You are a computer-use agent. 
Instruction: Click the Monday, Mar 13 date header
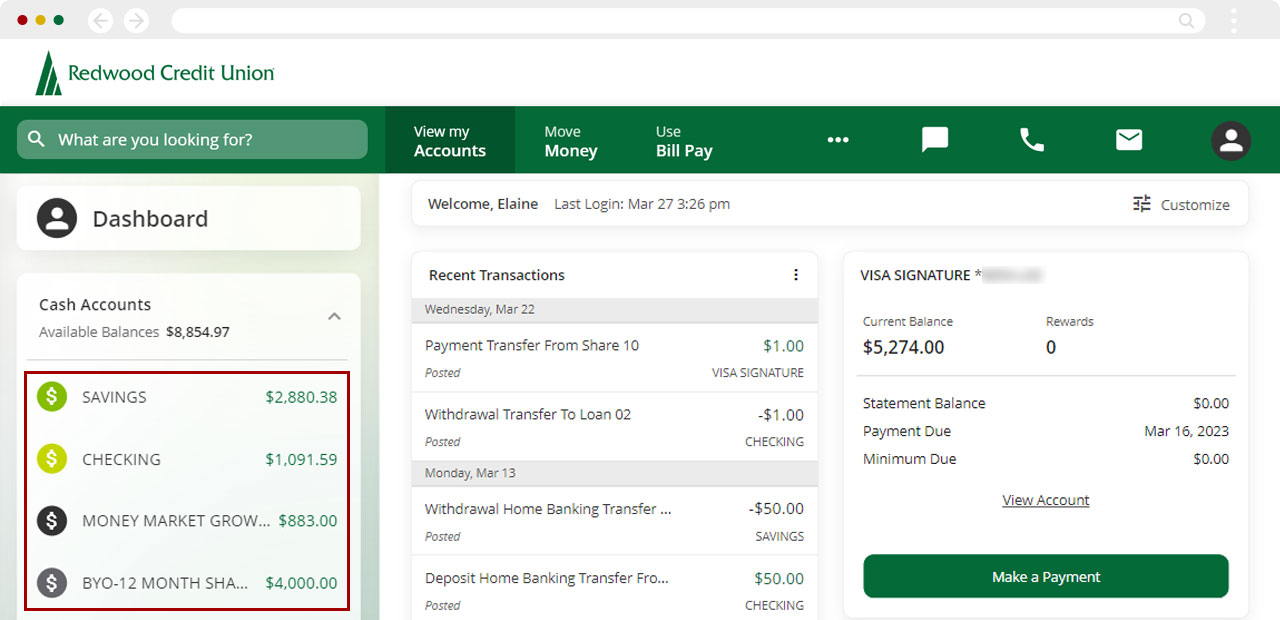(x=470, y=473)
